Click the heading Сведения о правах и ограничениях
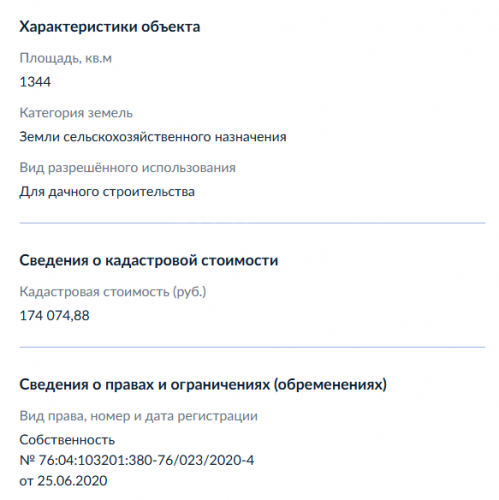The image size is (499, 500). [x=203, y=385]
